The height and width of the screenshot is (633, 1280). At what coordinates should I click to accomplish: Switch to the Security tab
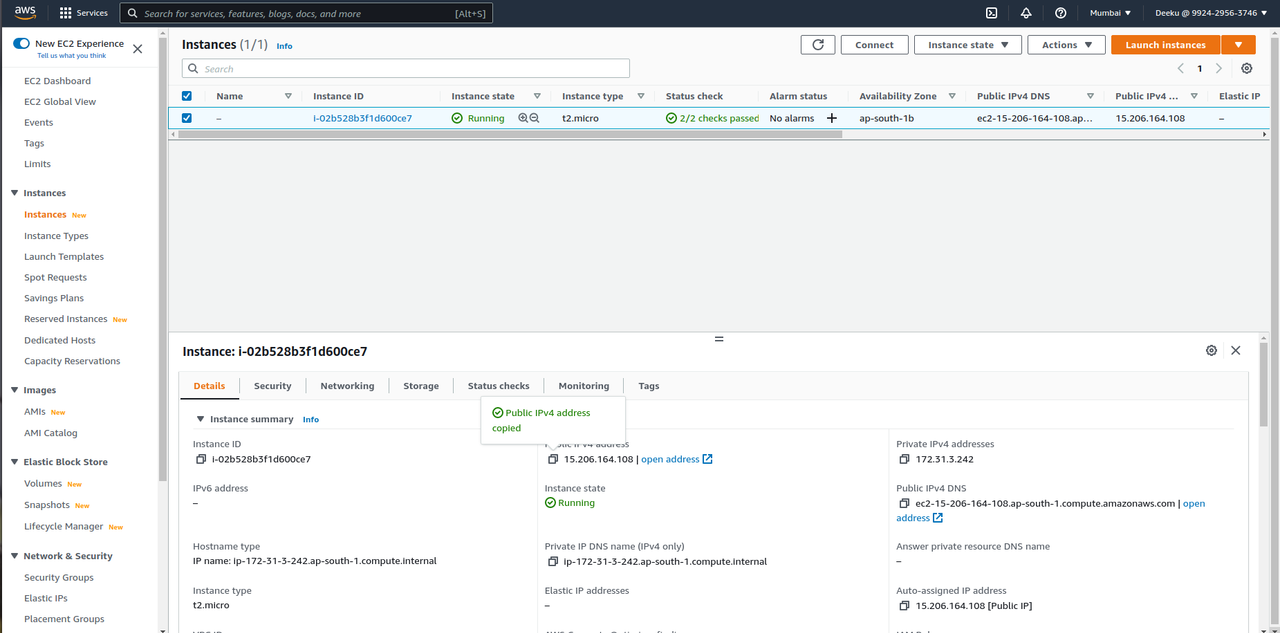(272, 386)
